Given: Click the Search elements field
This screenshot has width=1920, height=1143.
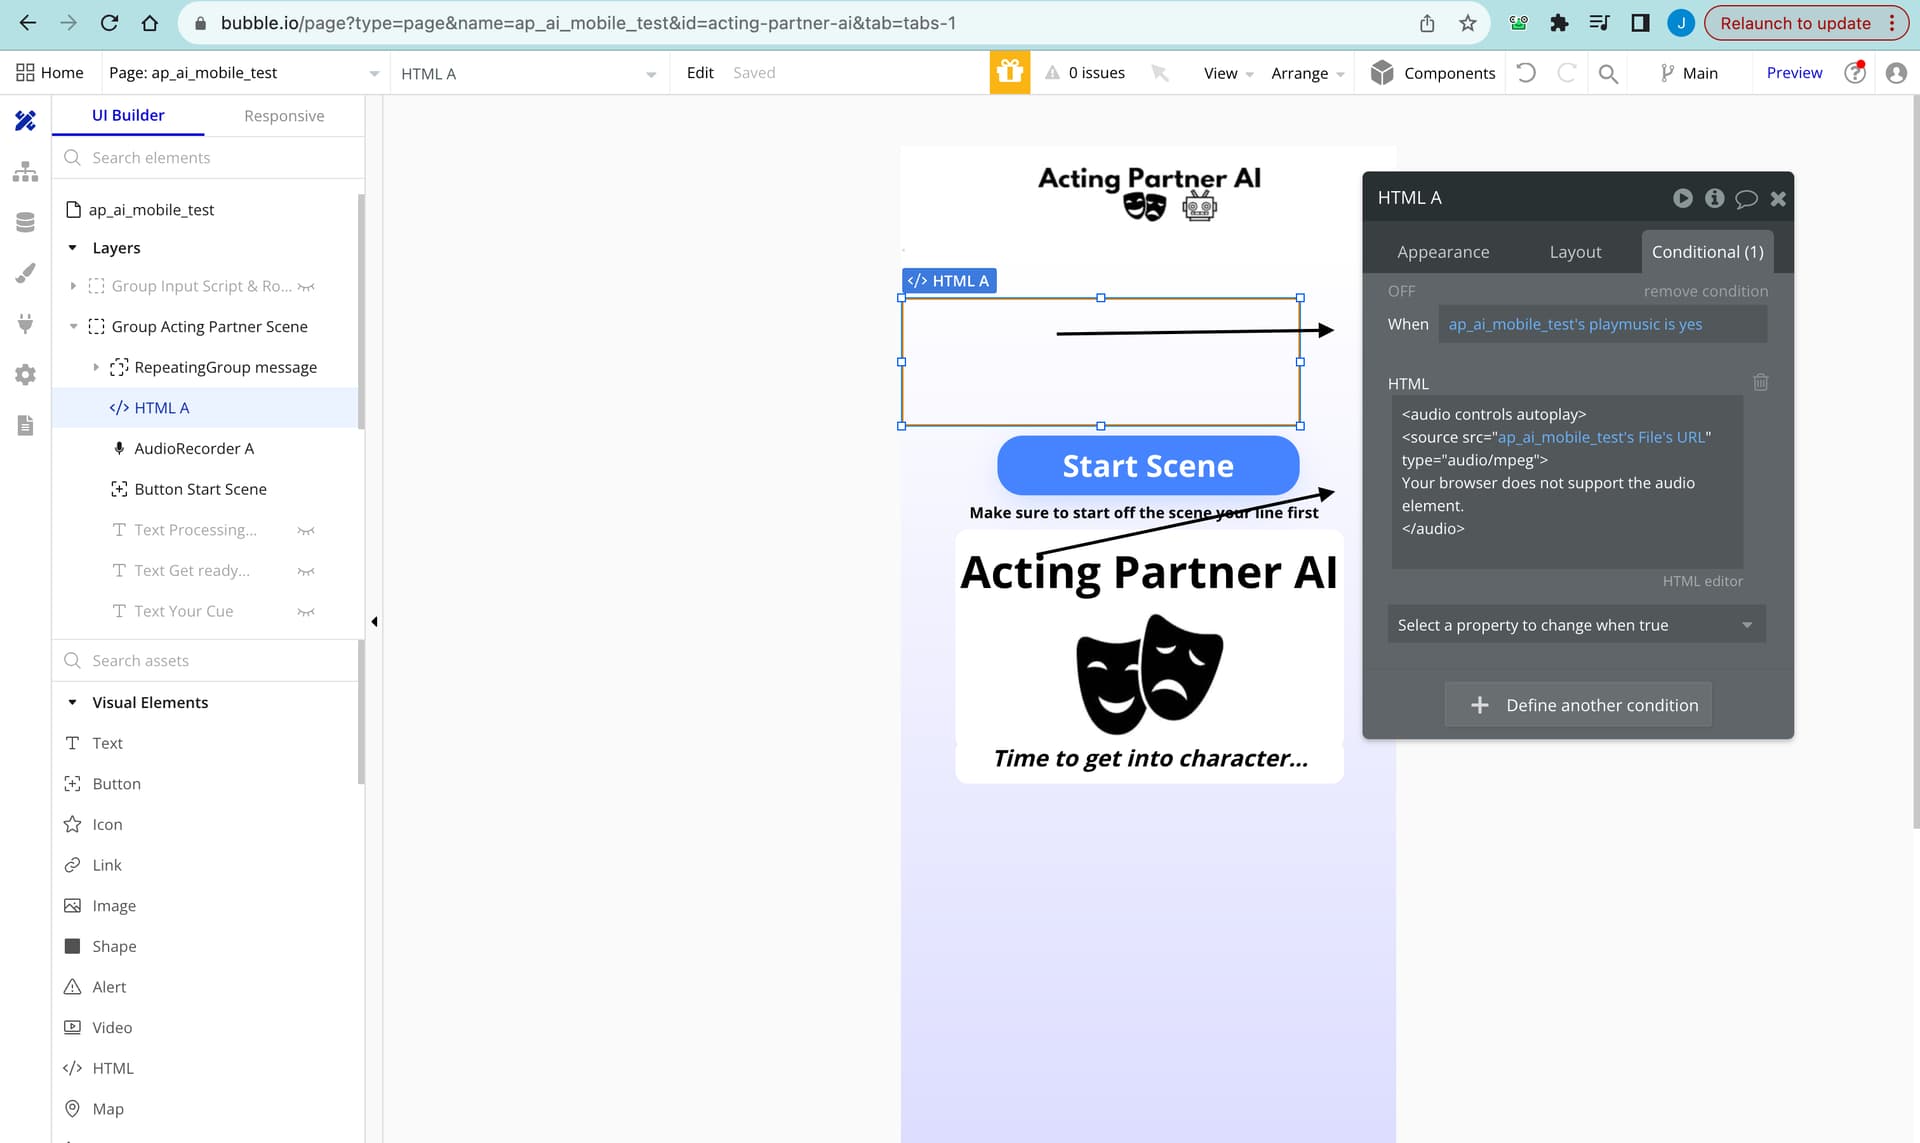Looking at the screenshot, I should coord(208,158).
